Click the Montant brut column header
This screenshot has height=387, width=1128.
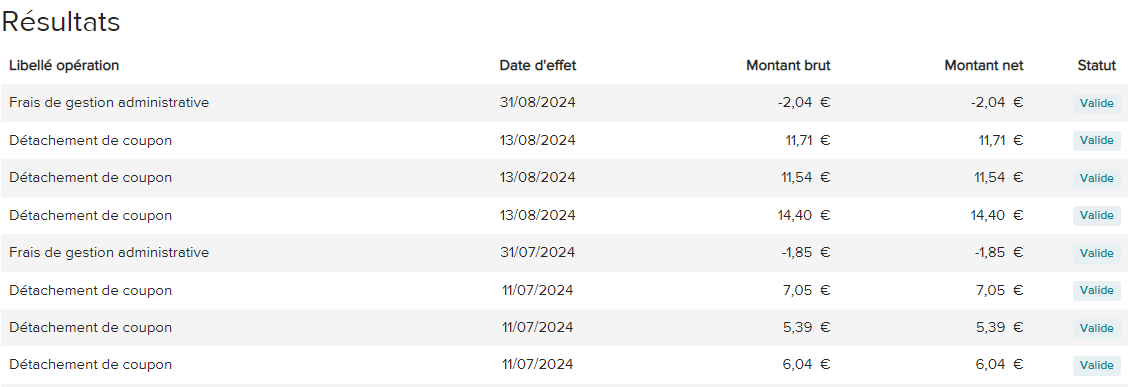(x=788, y=65)
